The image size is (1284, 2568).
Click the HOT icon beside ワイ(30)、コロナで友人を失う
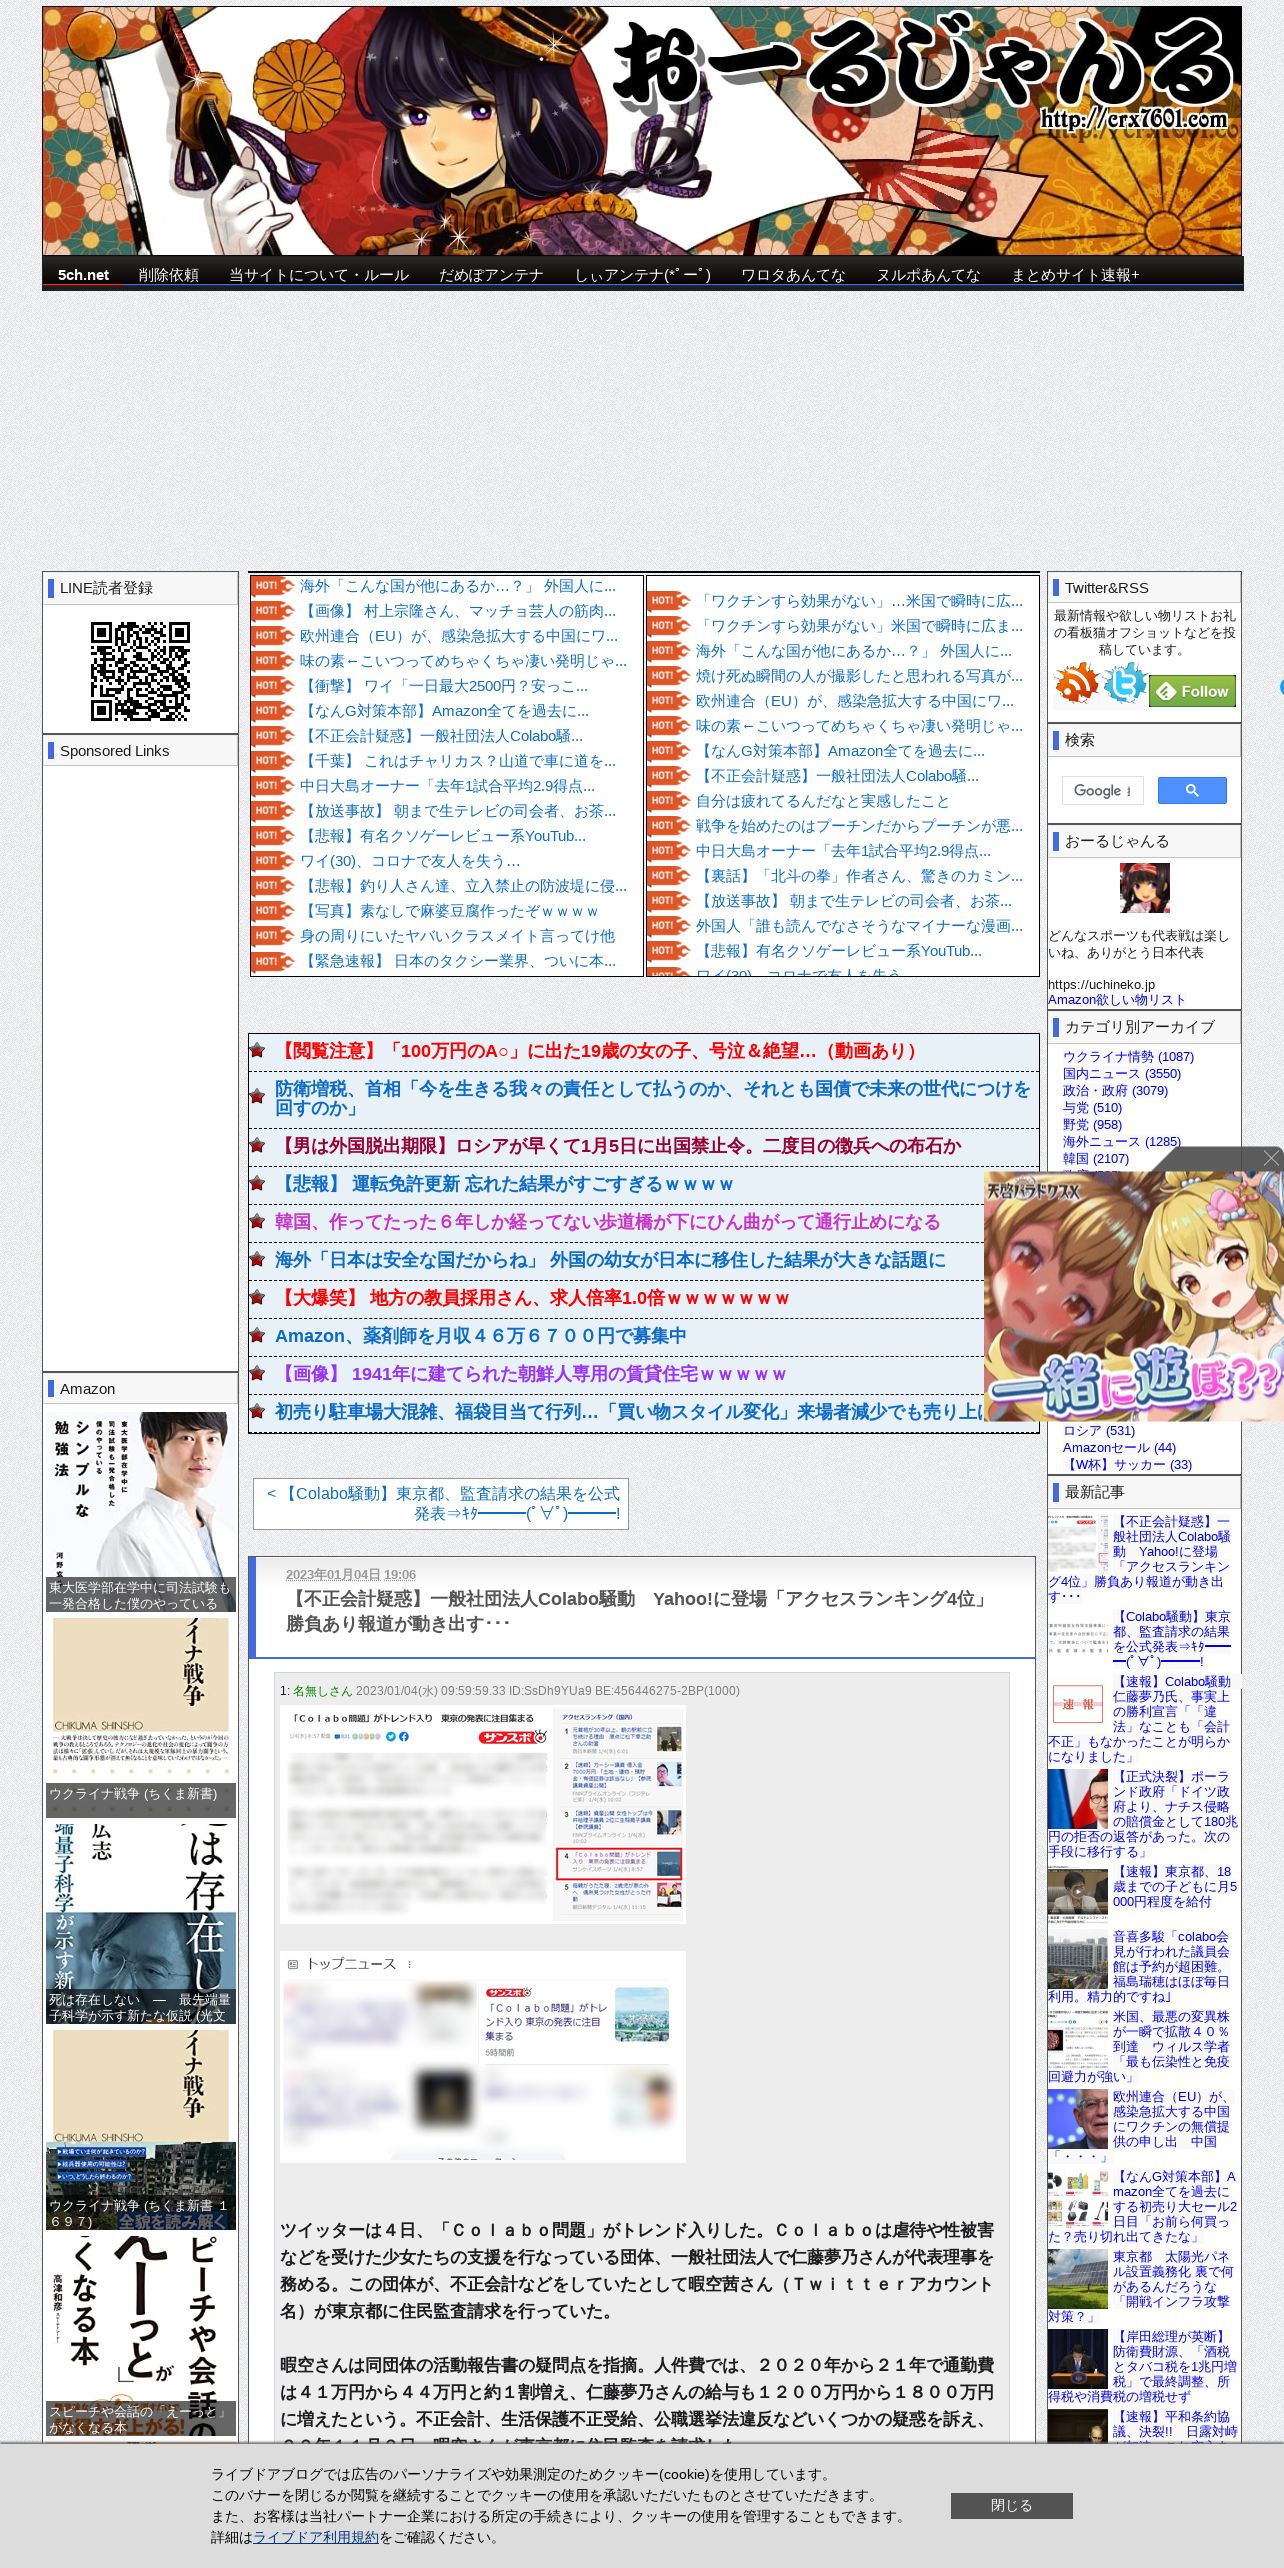pyautogui.click(x=272, y=861)
